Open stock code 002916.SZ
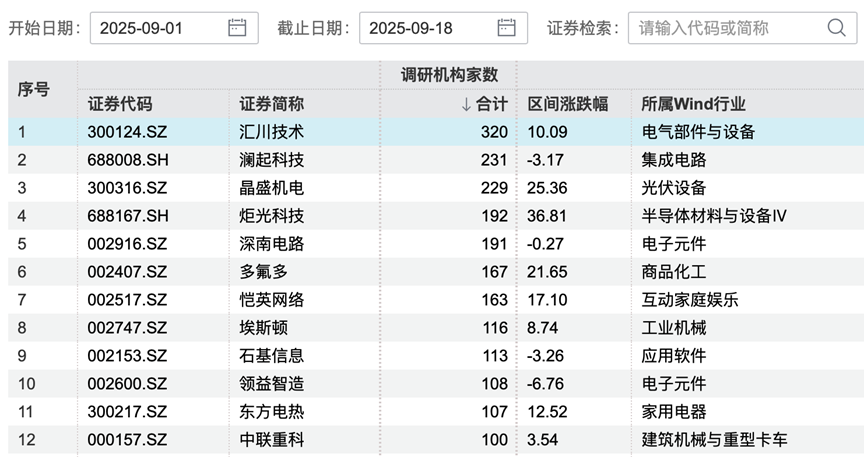864x457 pixels. click(126, 243)
